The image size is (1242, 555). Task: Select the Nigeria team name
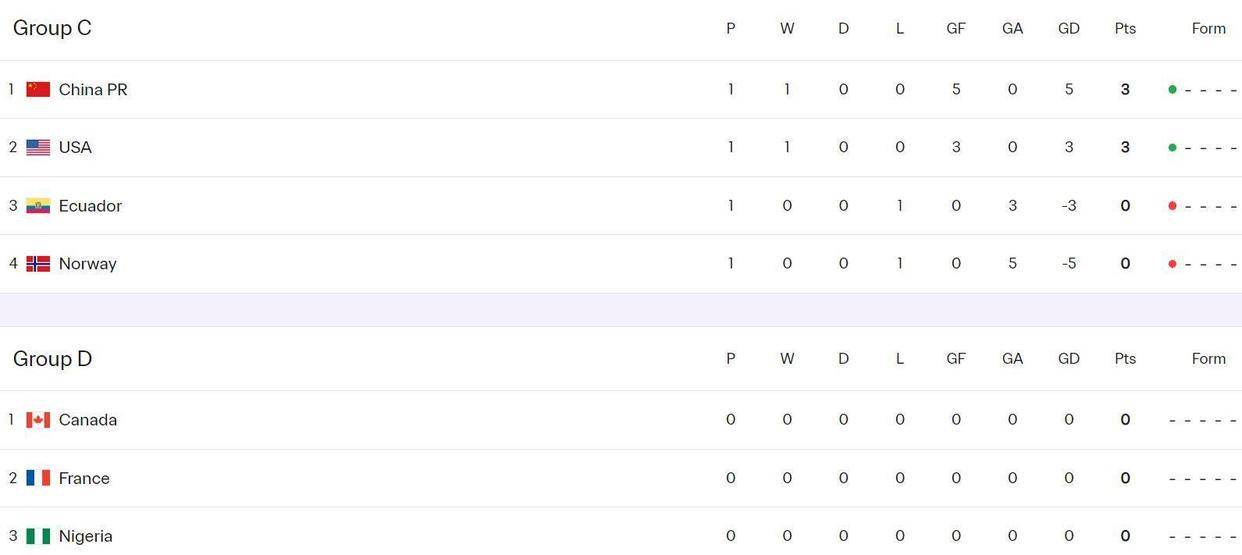(x=86, y=536)
